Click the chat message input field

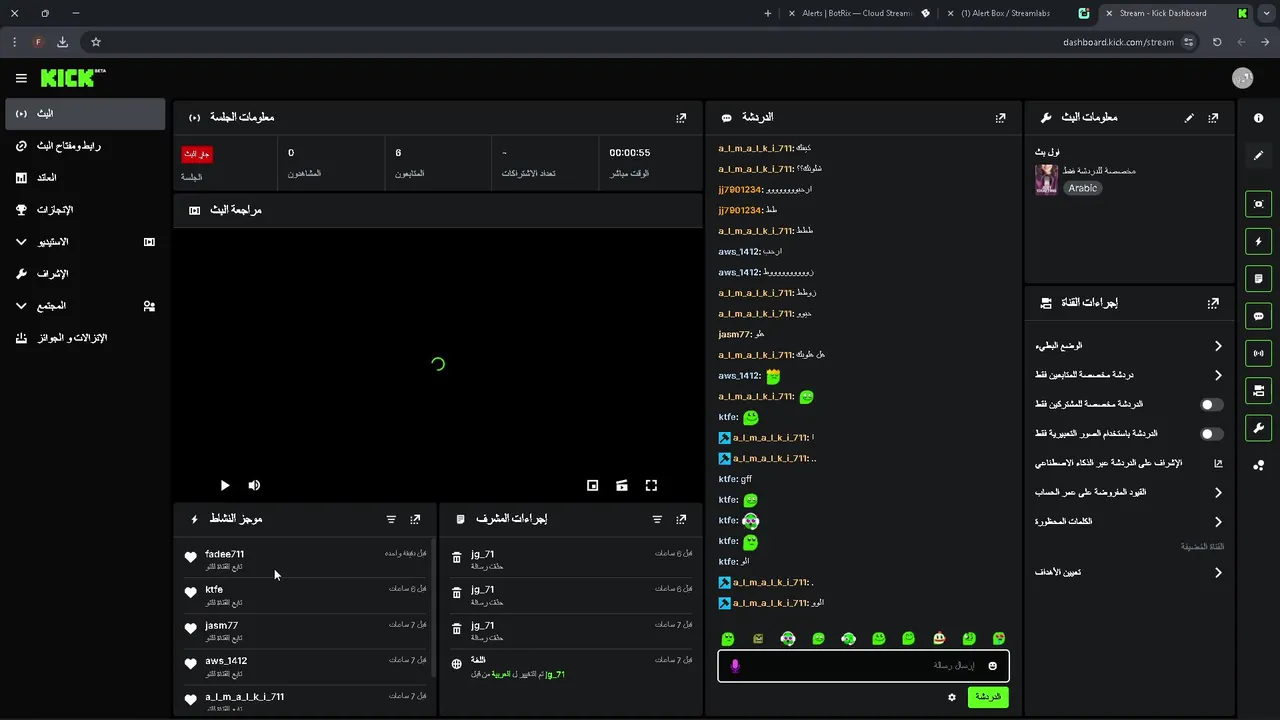863,666
